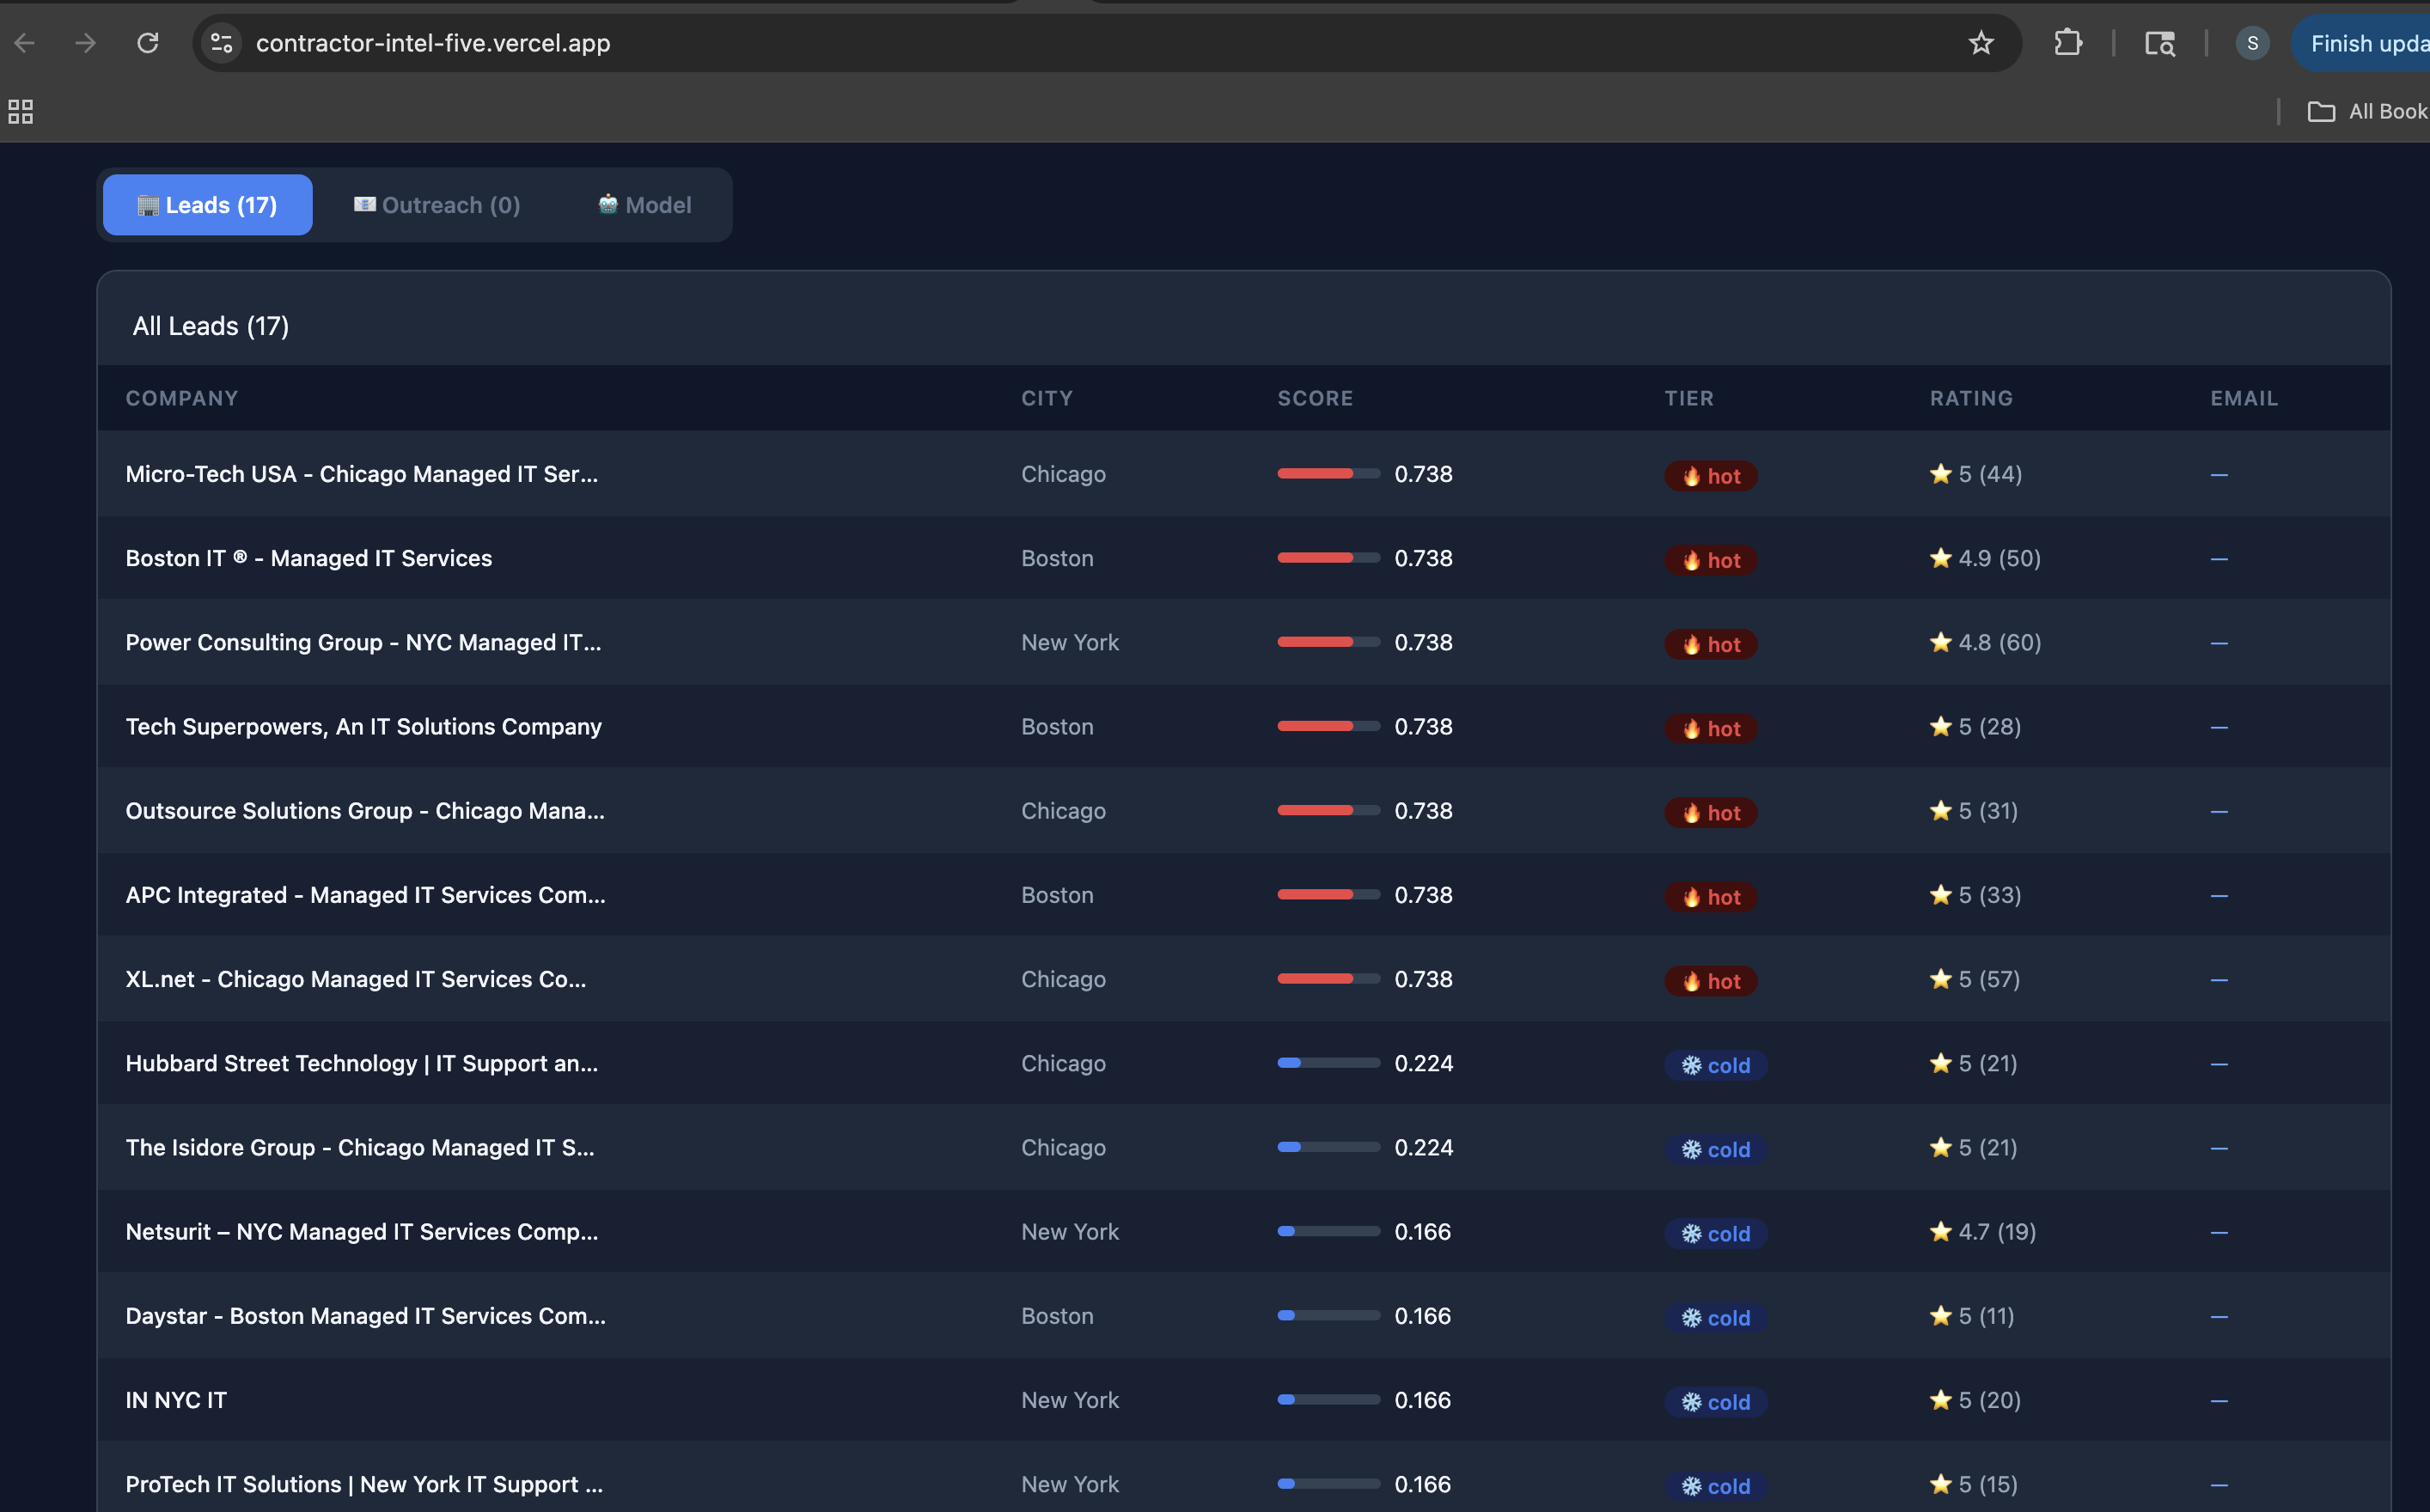Click the score bar for Power Consulting Group
The height and width of the screenshot is (1512, 2430).
coord(1329,642)
